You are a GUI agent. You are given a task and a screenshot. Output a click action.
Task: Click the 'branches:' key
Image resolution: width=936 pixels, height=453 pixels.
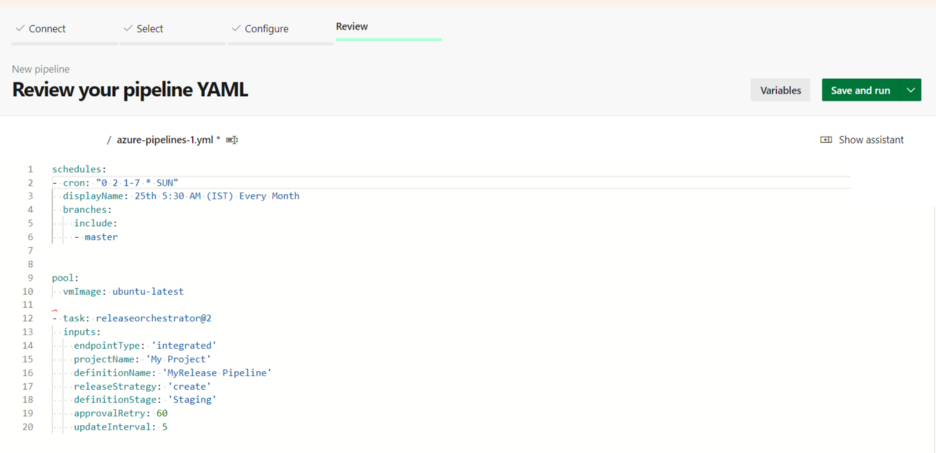[88, 209]
